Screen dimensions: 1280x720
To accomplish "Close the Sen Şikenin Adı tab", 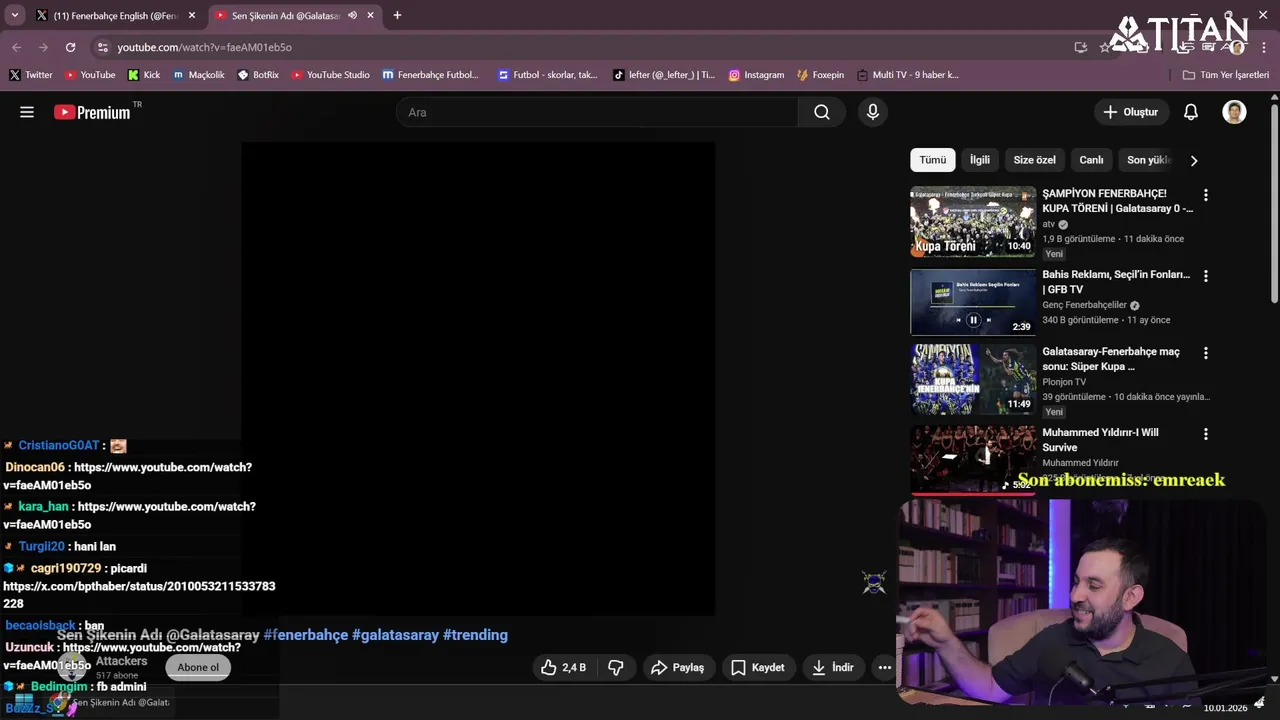I will coord(371,15).
